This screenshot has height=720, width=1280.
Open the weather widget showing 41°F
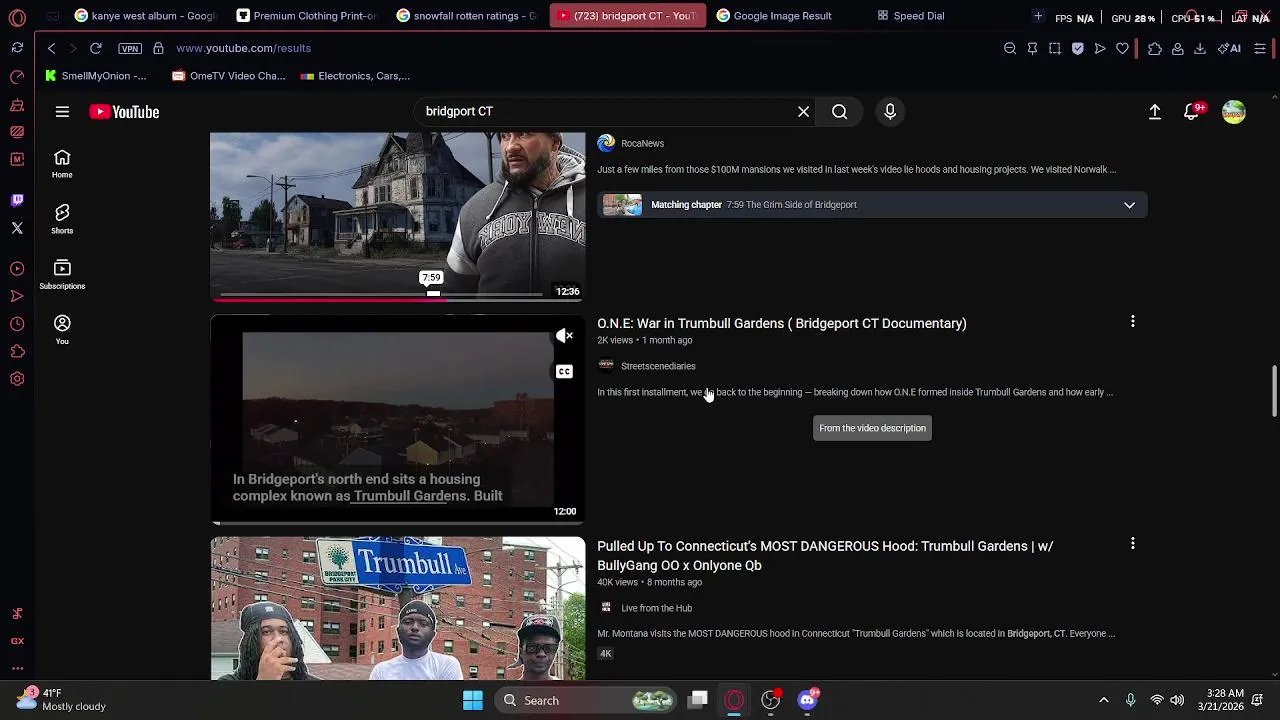(62, 700)
